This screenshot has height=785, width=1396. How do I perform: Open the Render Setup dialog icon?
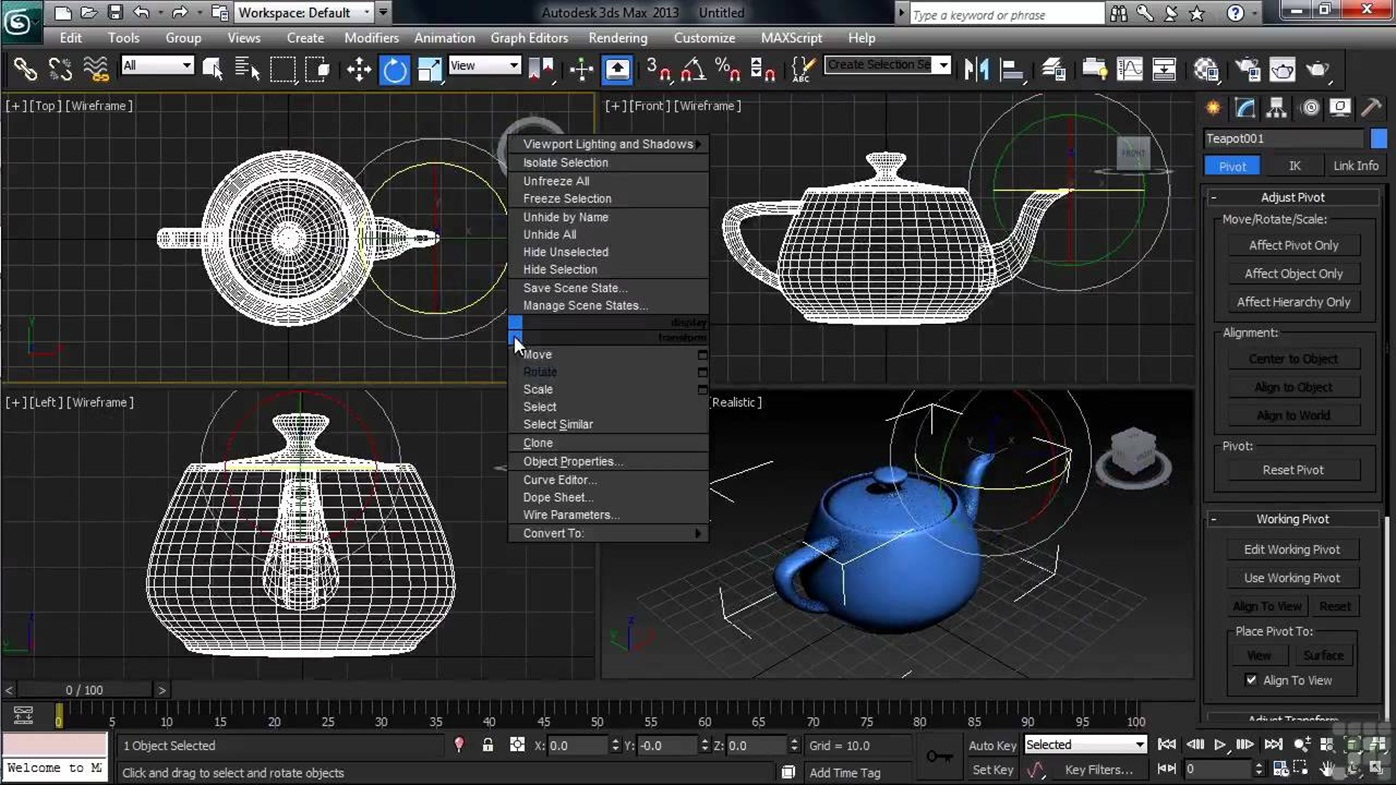click(1247, 69)
